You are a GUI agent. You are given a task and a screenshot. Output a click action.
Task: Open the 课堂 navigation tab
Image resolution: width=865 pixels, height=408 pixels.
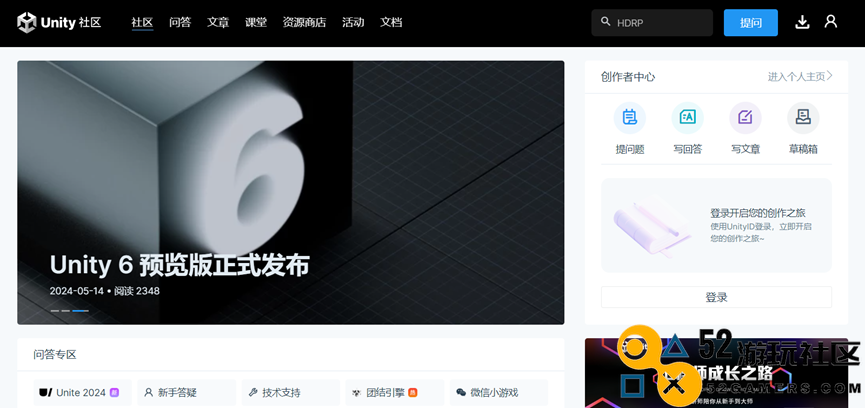pos(256,23)
